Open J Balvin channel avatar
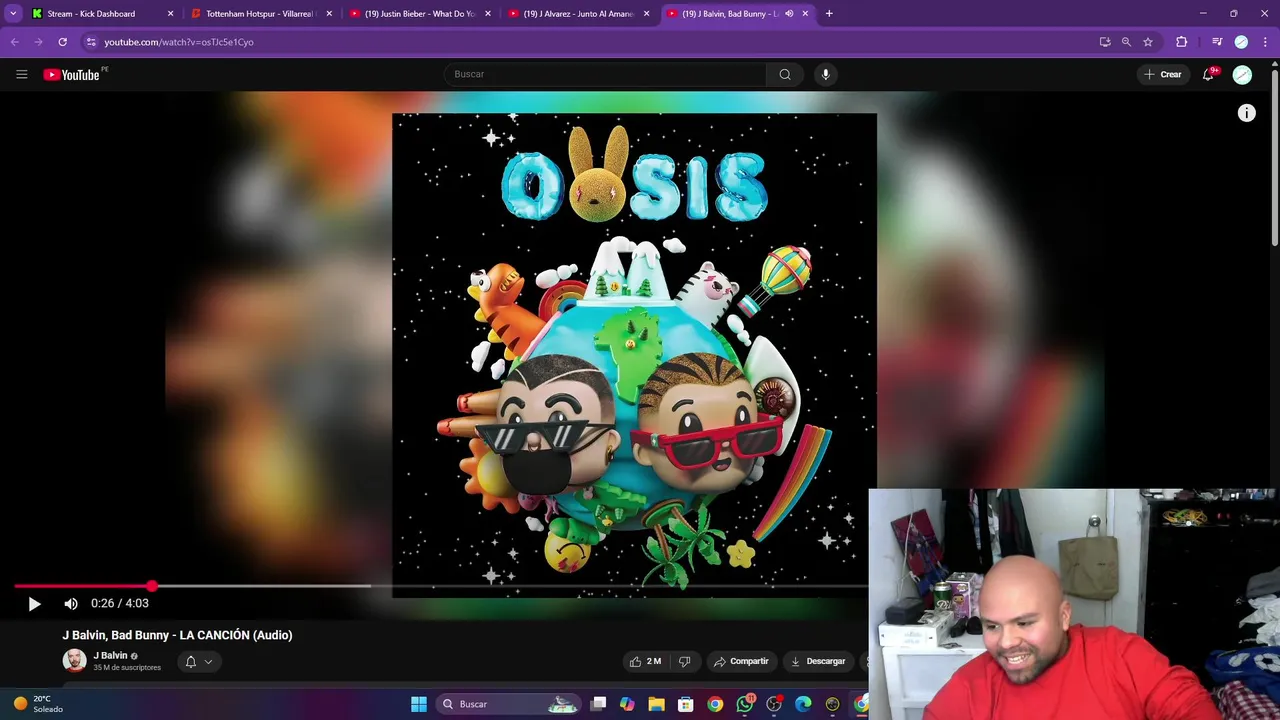1280x720 pixels. click(74, 660)
